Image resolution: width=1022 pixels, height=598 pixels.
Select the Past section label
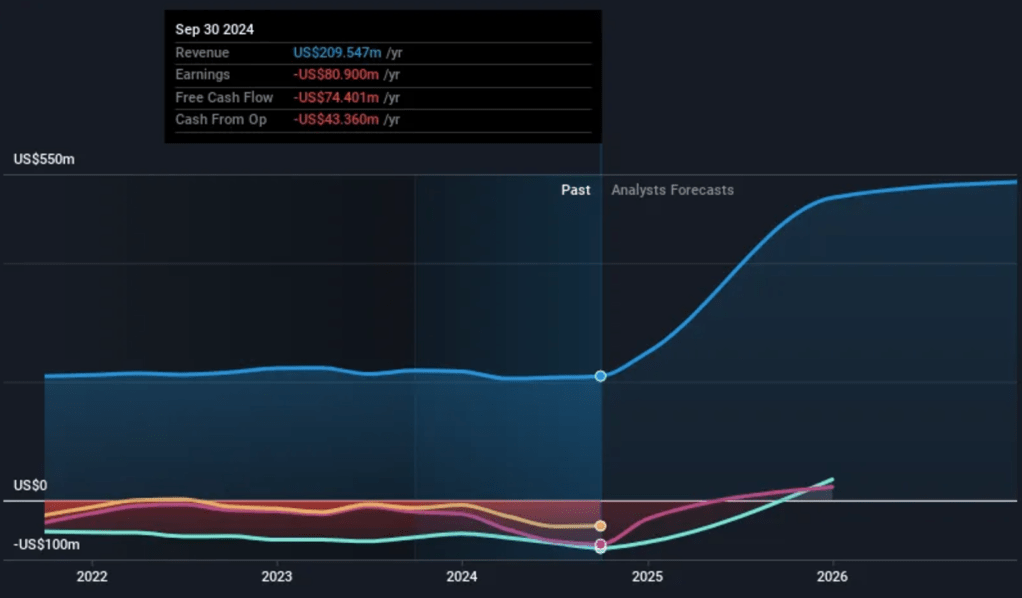pos(575,190)
